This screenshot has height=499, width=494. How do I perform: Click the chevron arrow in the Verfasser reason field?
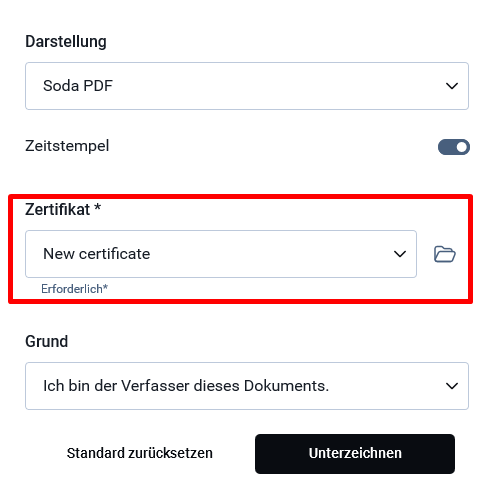point(452,386)
